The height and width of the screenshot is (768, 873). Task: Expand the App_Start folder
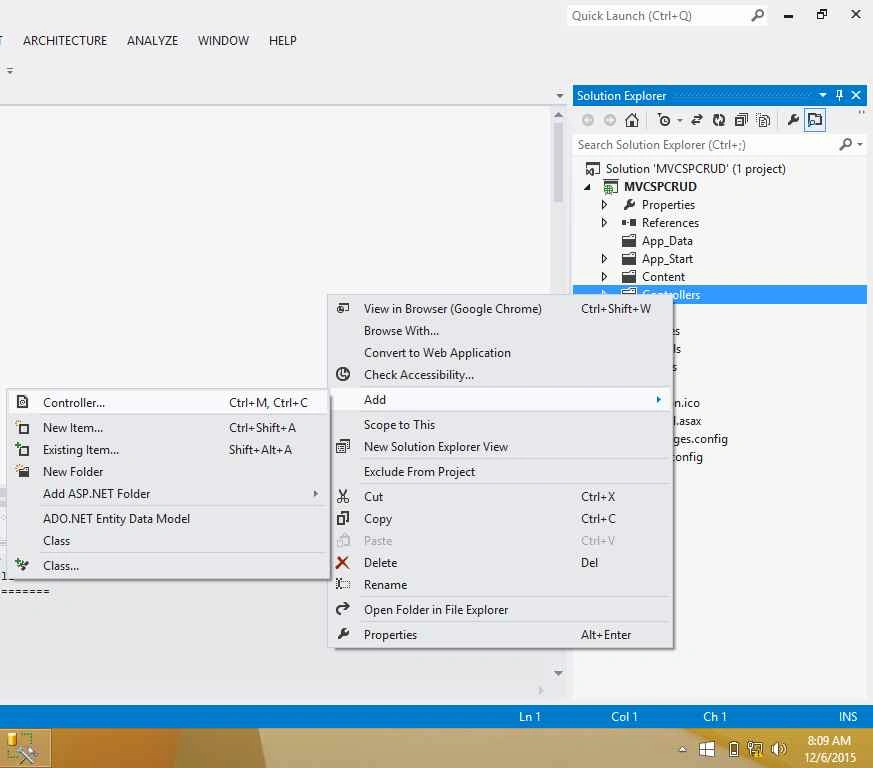click(604, 259)
